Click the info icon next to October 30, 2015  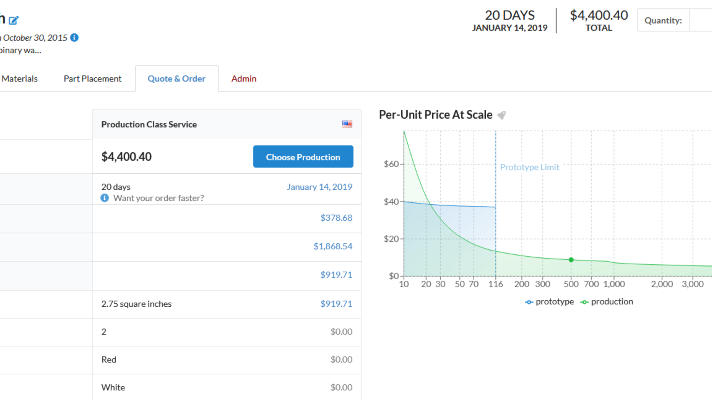(x=75, y=38)
